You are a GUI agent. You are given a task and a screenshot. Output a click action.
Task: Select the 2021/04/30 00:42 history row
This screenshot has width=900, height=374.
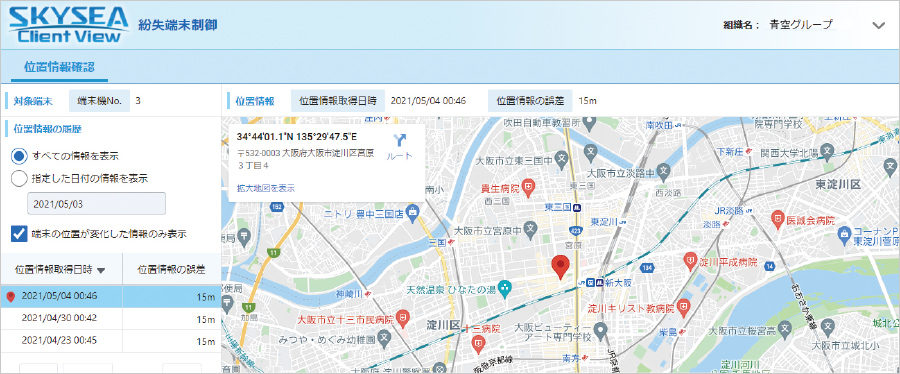coord(110,318)
